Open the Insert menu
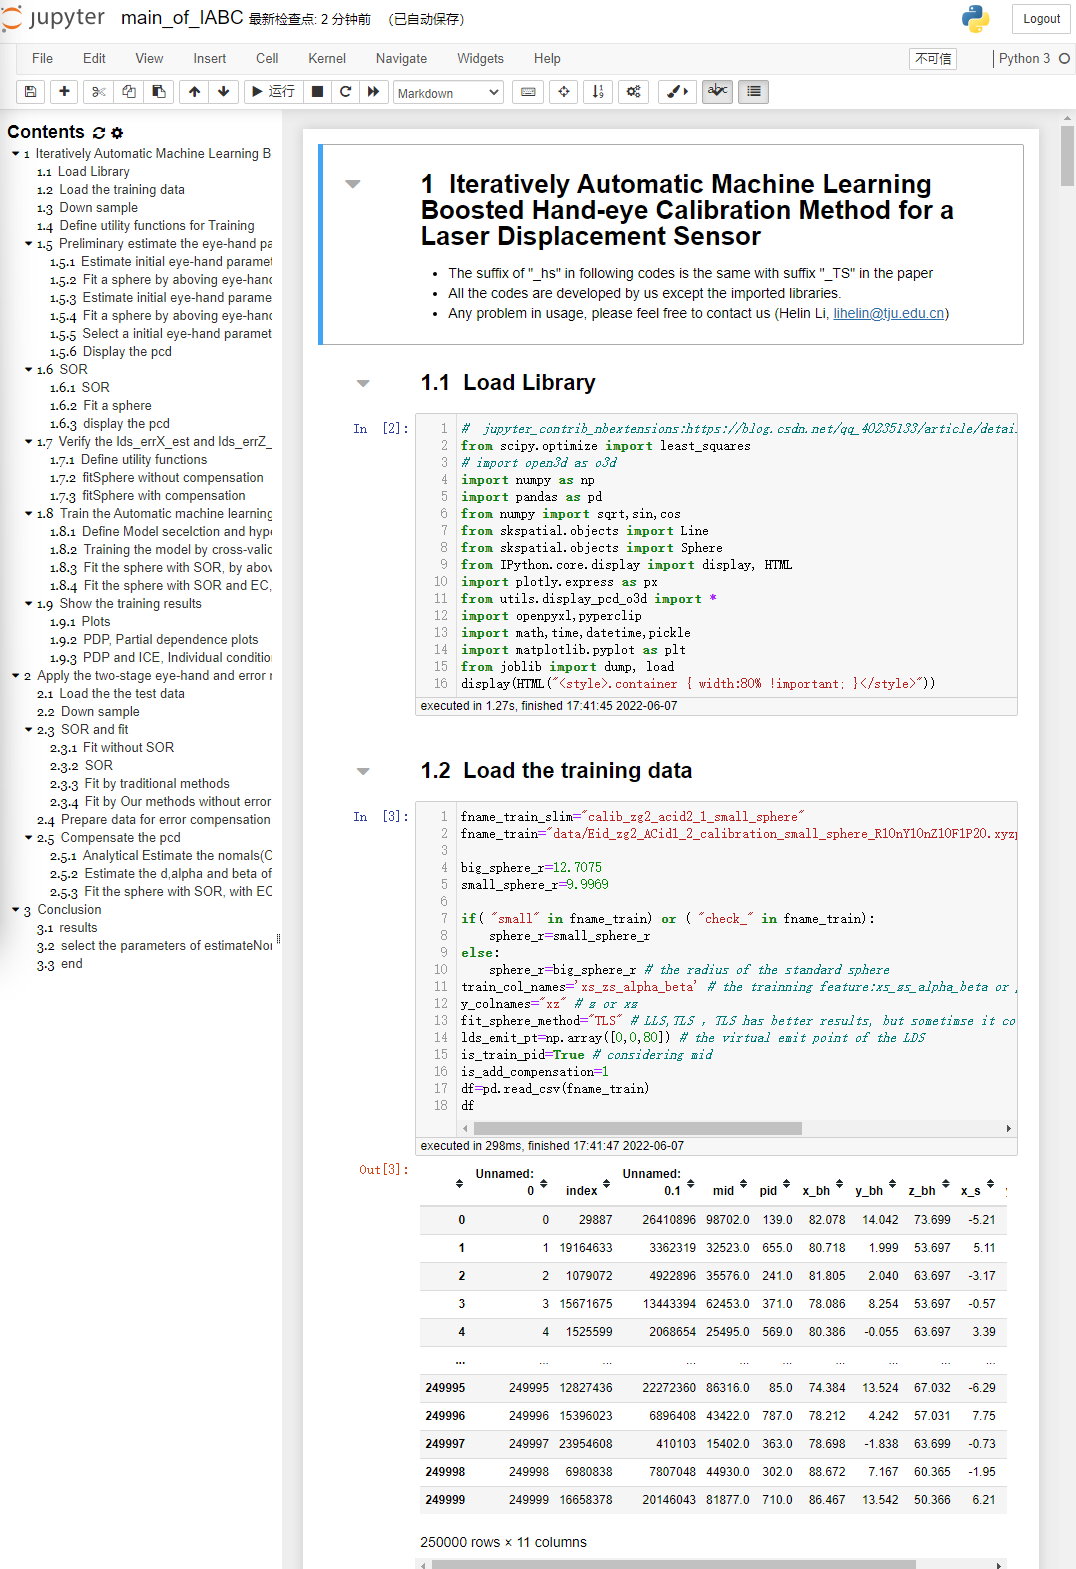The image size is (1076, 1569). click(209, 59)
